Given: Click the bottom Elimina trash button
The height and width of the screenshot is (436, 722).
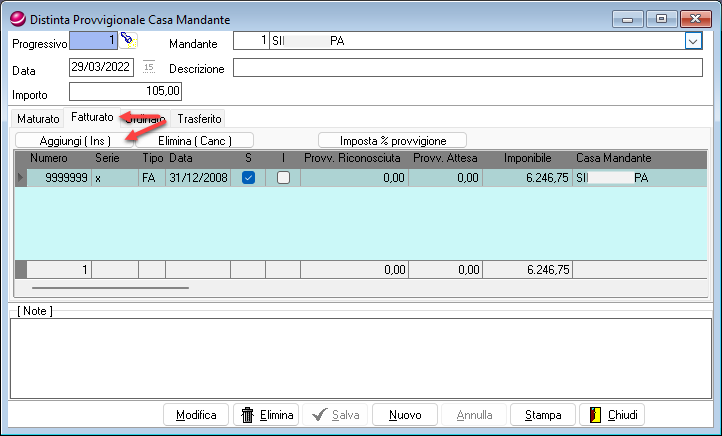Looking at the screenshot, I should [266, 415].
